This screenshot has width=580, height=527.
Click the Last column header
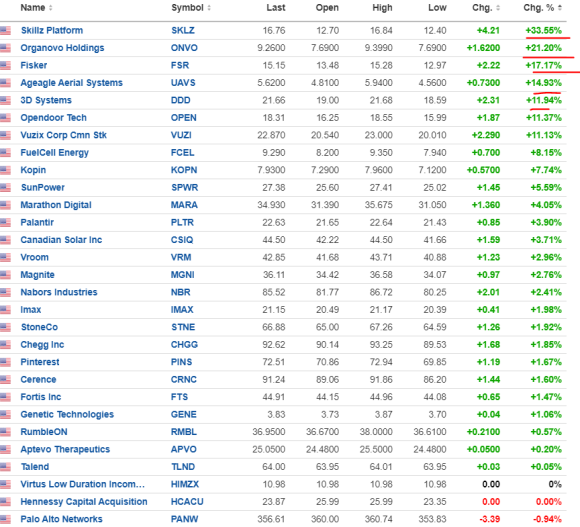(276, 8)
